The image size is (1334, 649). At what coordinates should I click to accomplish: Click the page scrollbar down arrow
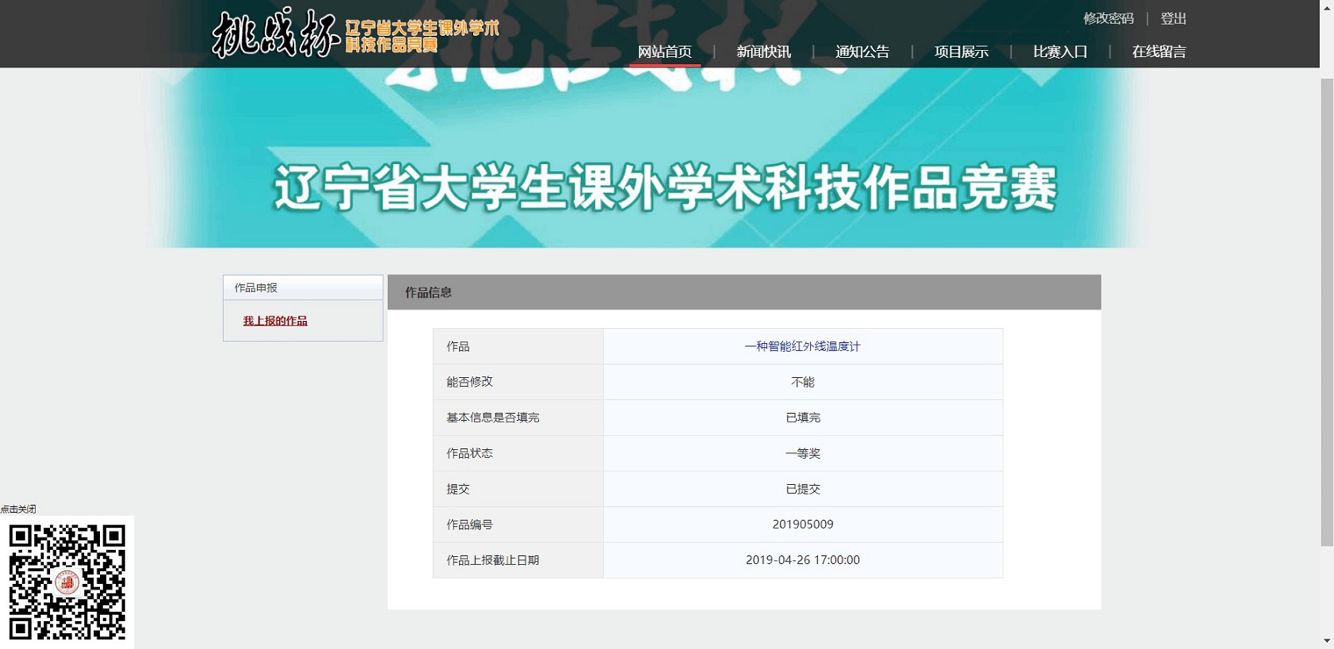(1326, 641)
